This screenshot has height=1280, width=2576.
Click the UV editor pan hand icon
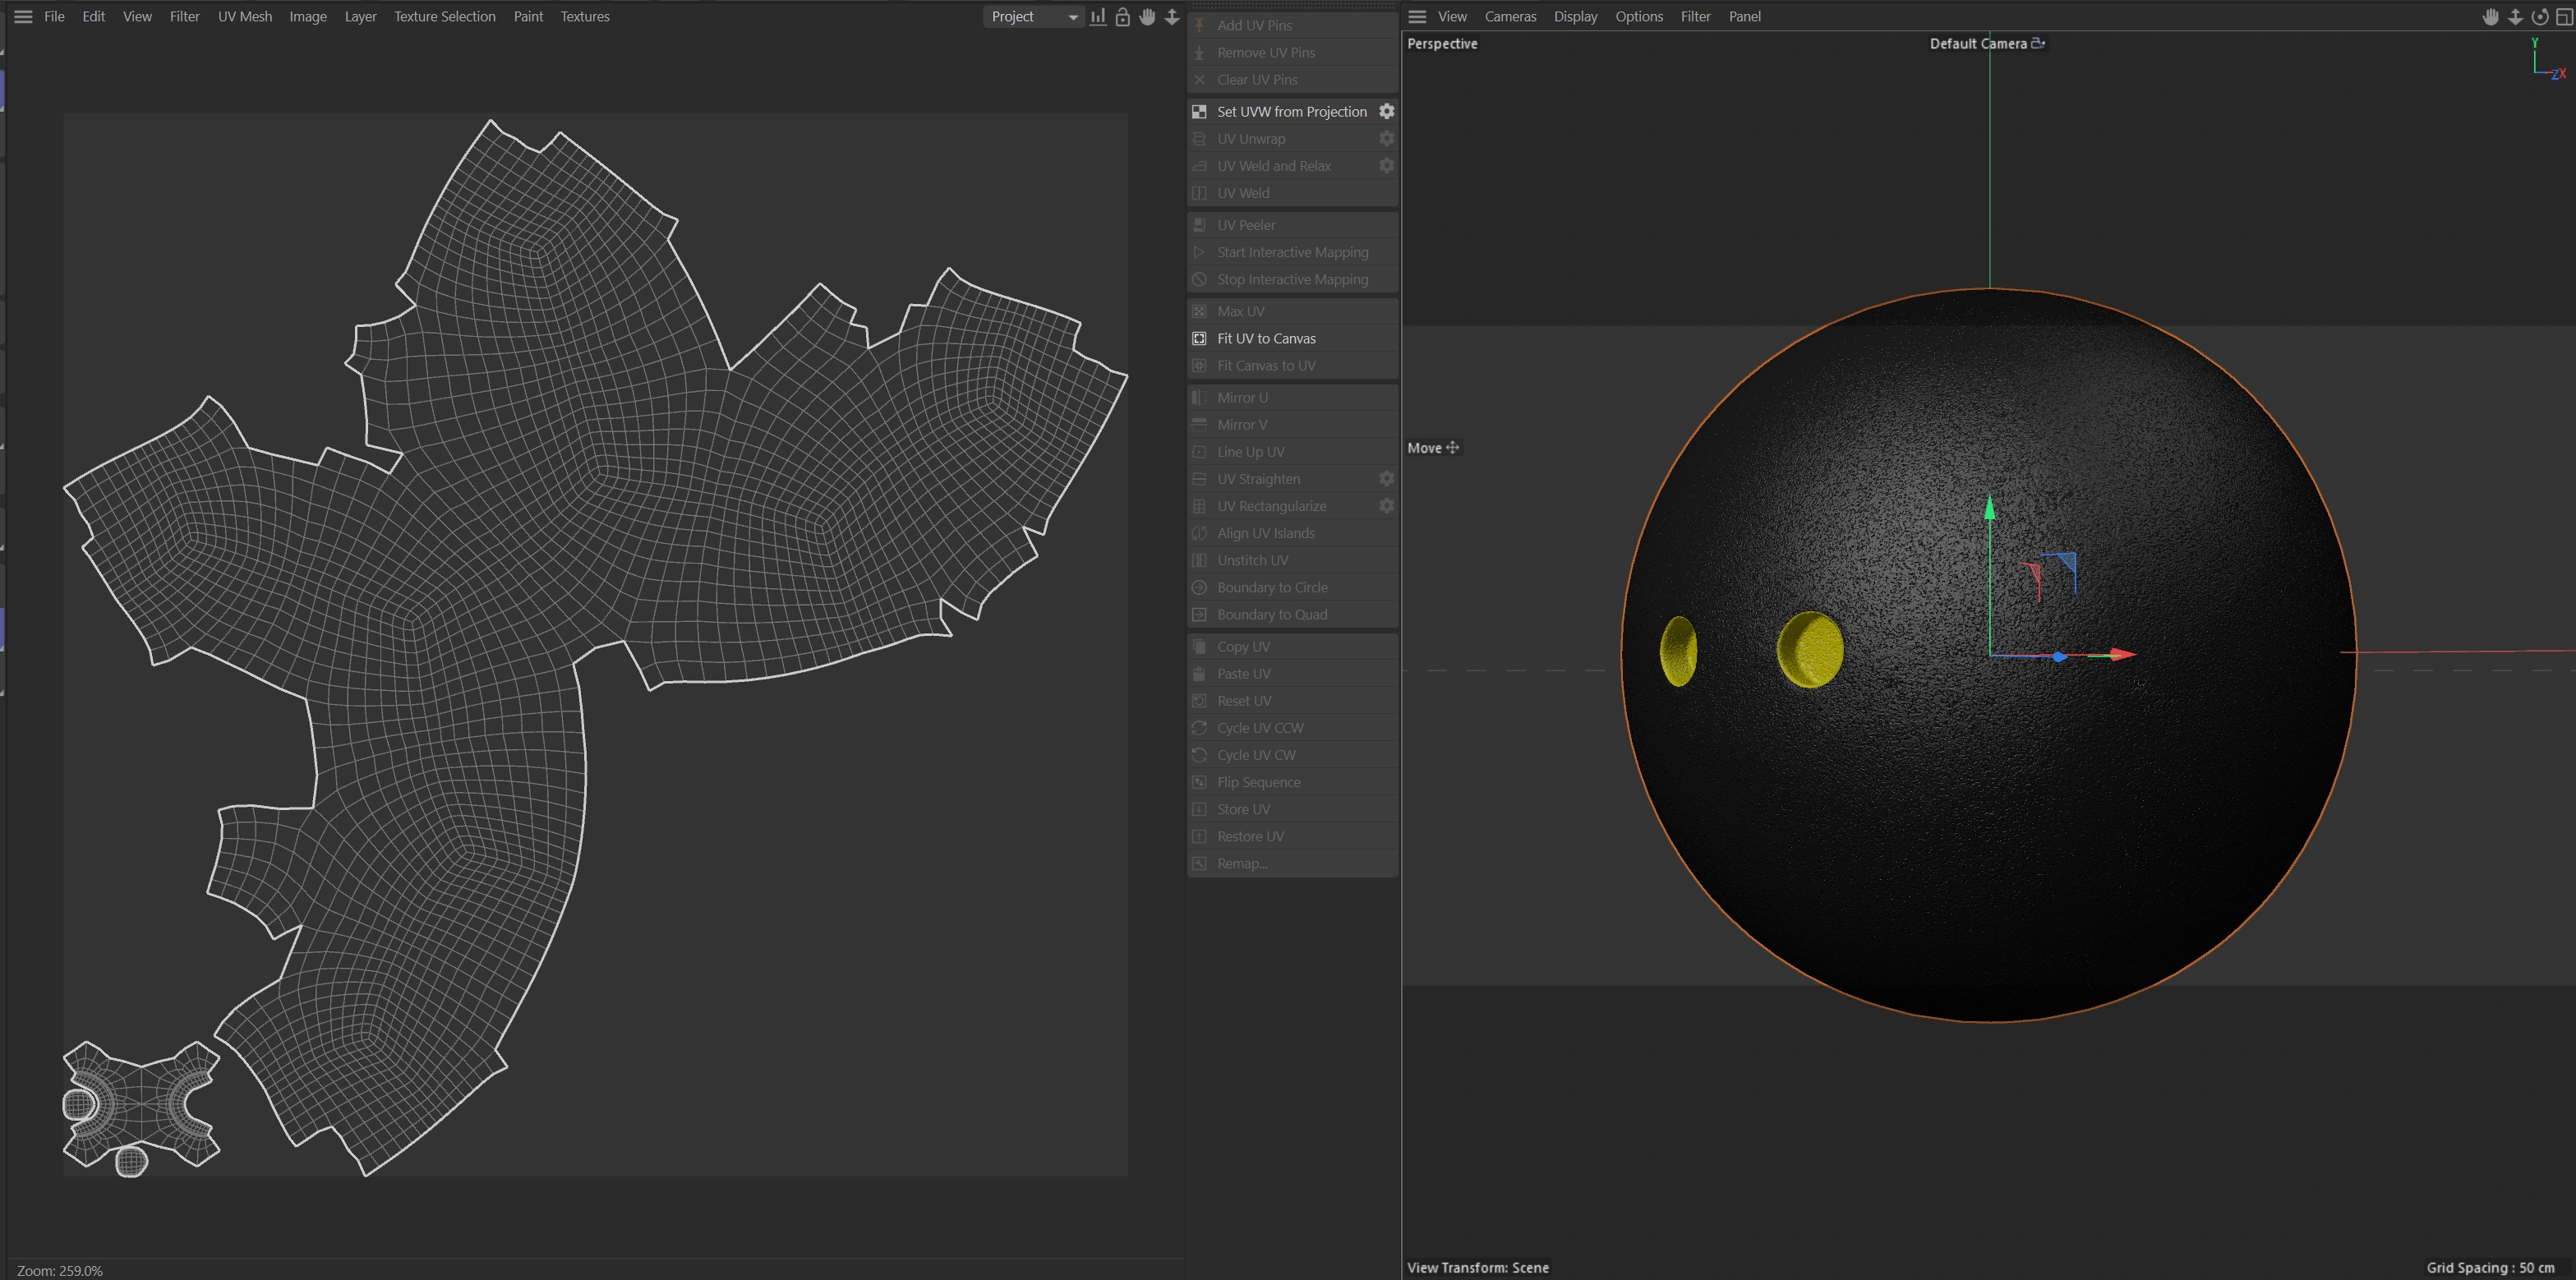pyautogui.click(x=1147, y=17)
